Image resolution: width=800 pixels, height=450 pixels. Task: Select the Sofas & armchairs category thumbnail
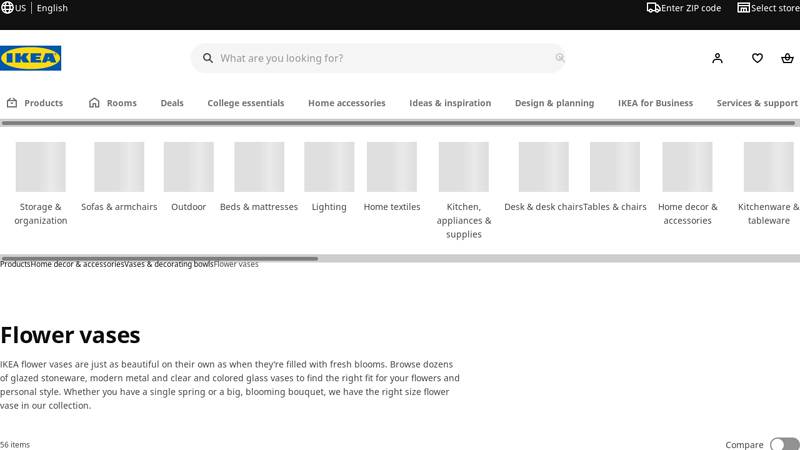point(119,167)
